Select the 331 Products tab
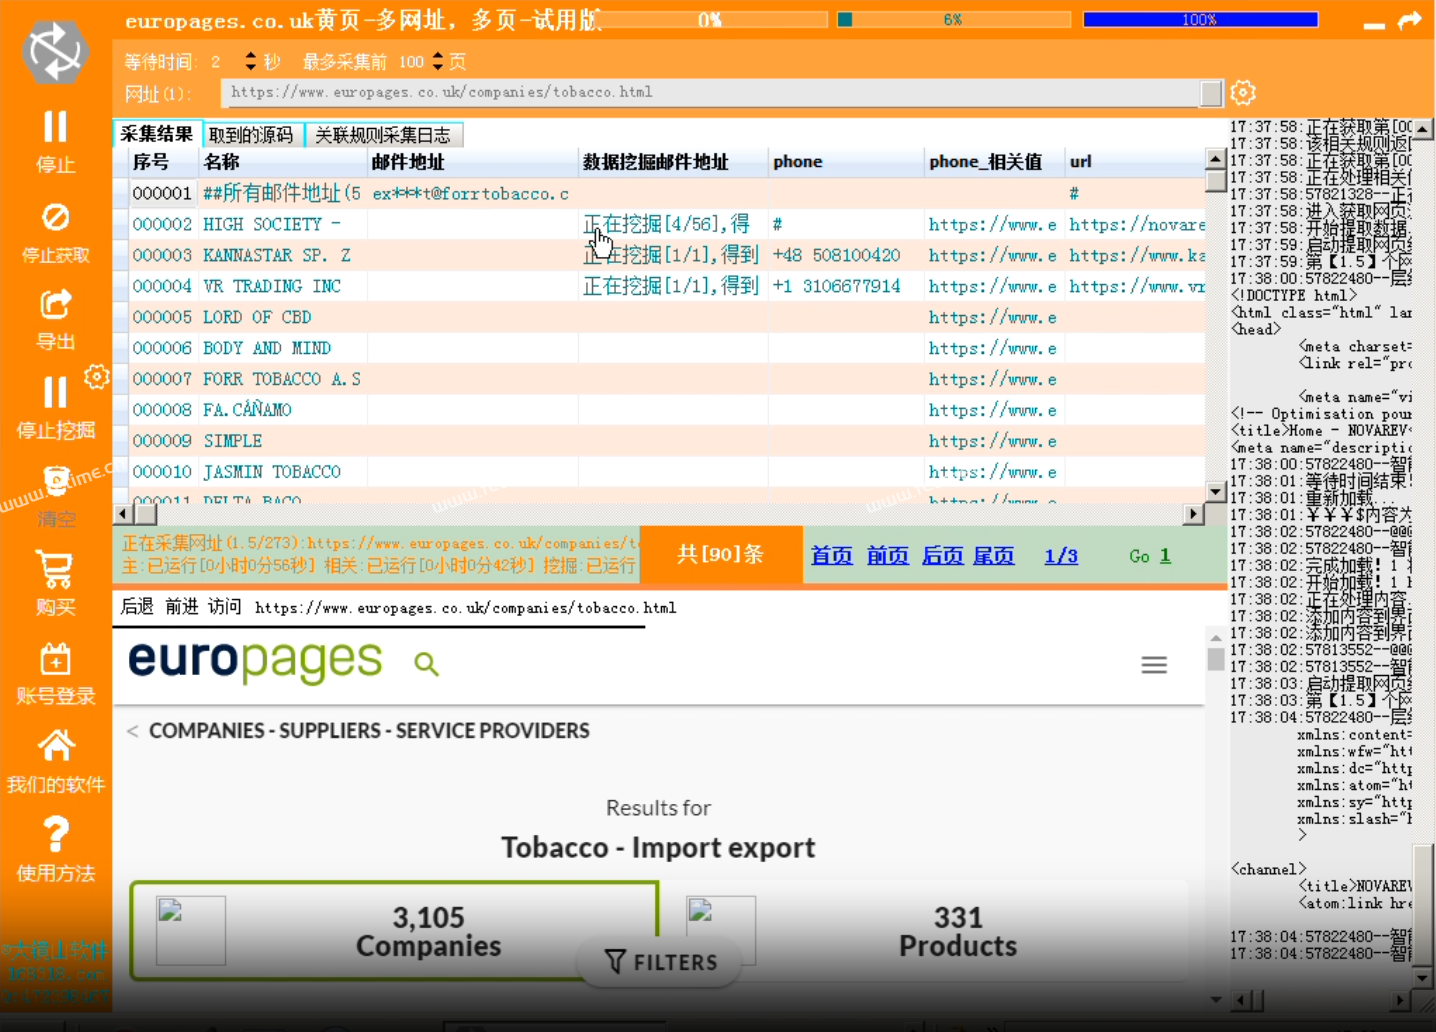 (x=925, y=931)
